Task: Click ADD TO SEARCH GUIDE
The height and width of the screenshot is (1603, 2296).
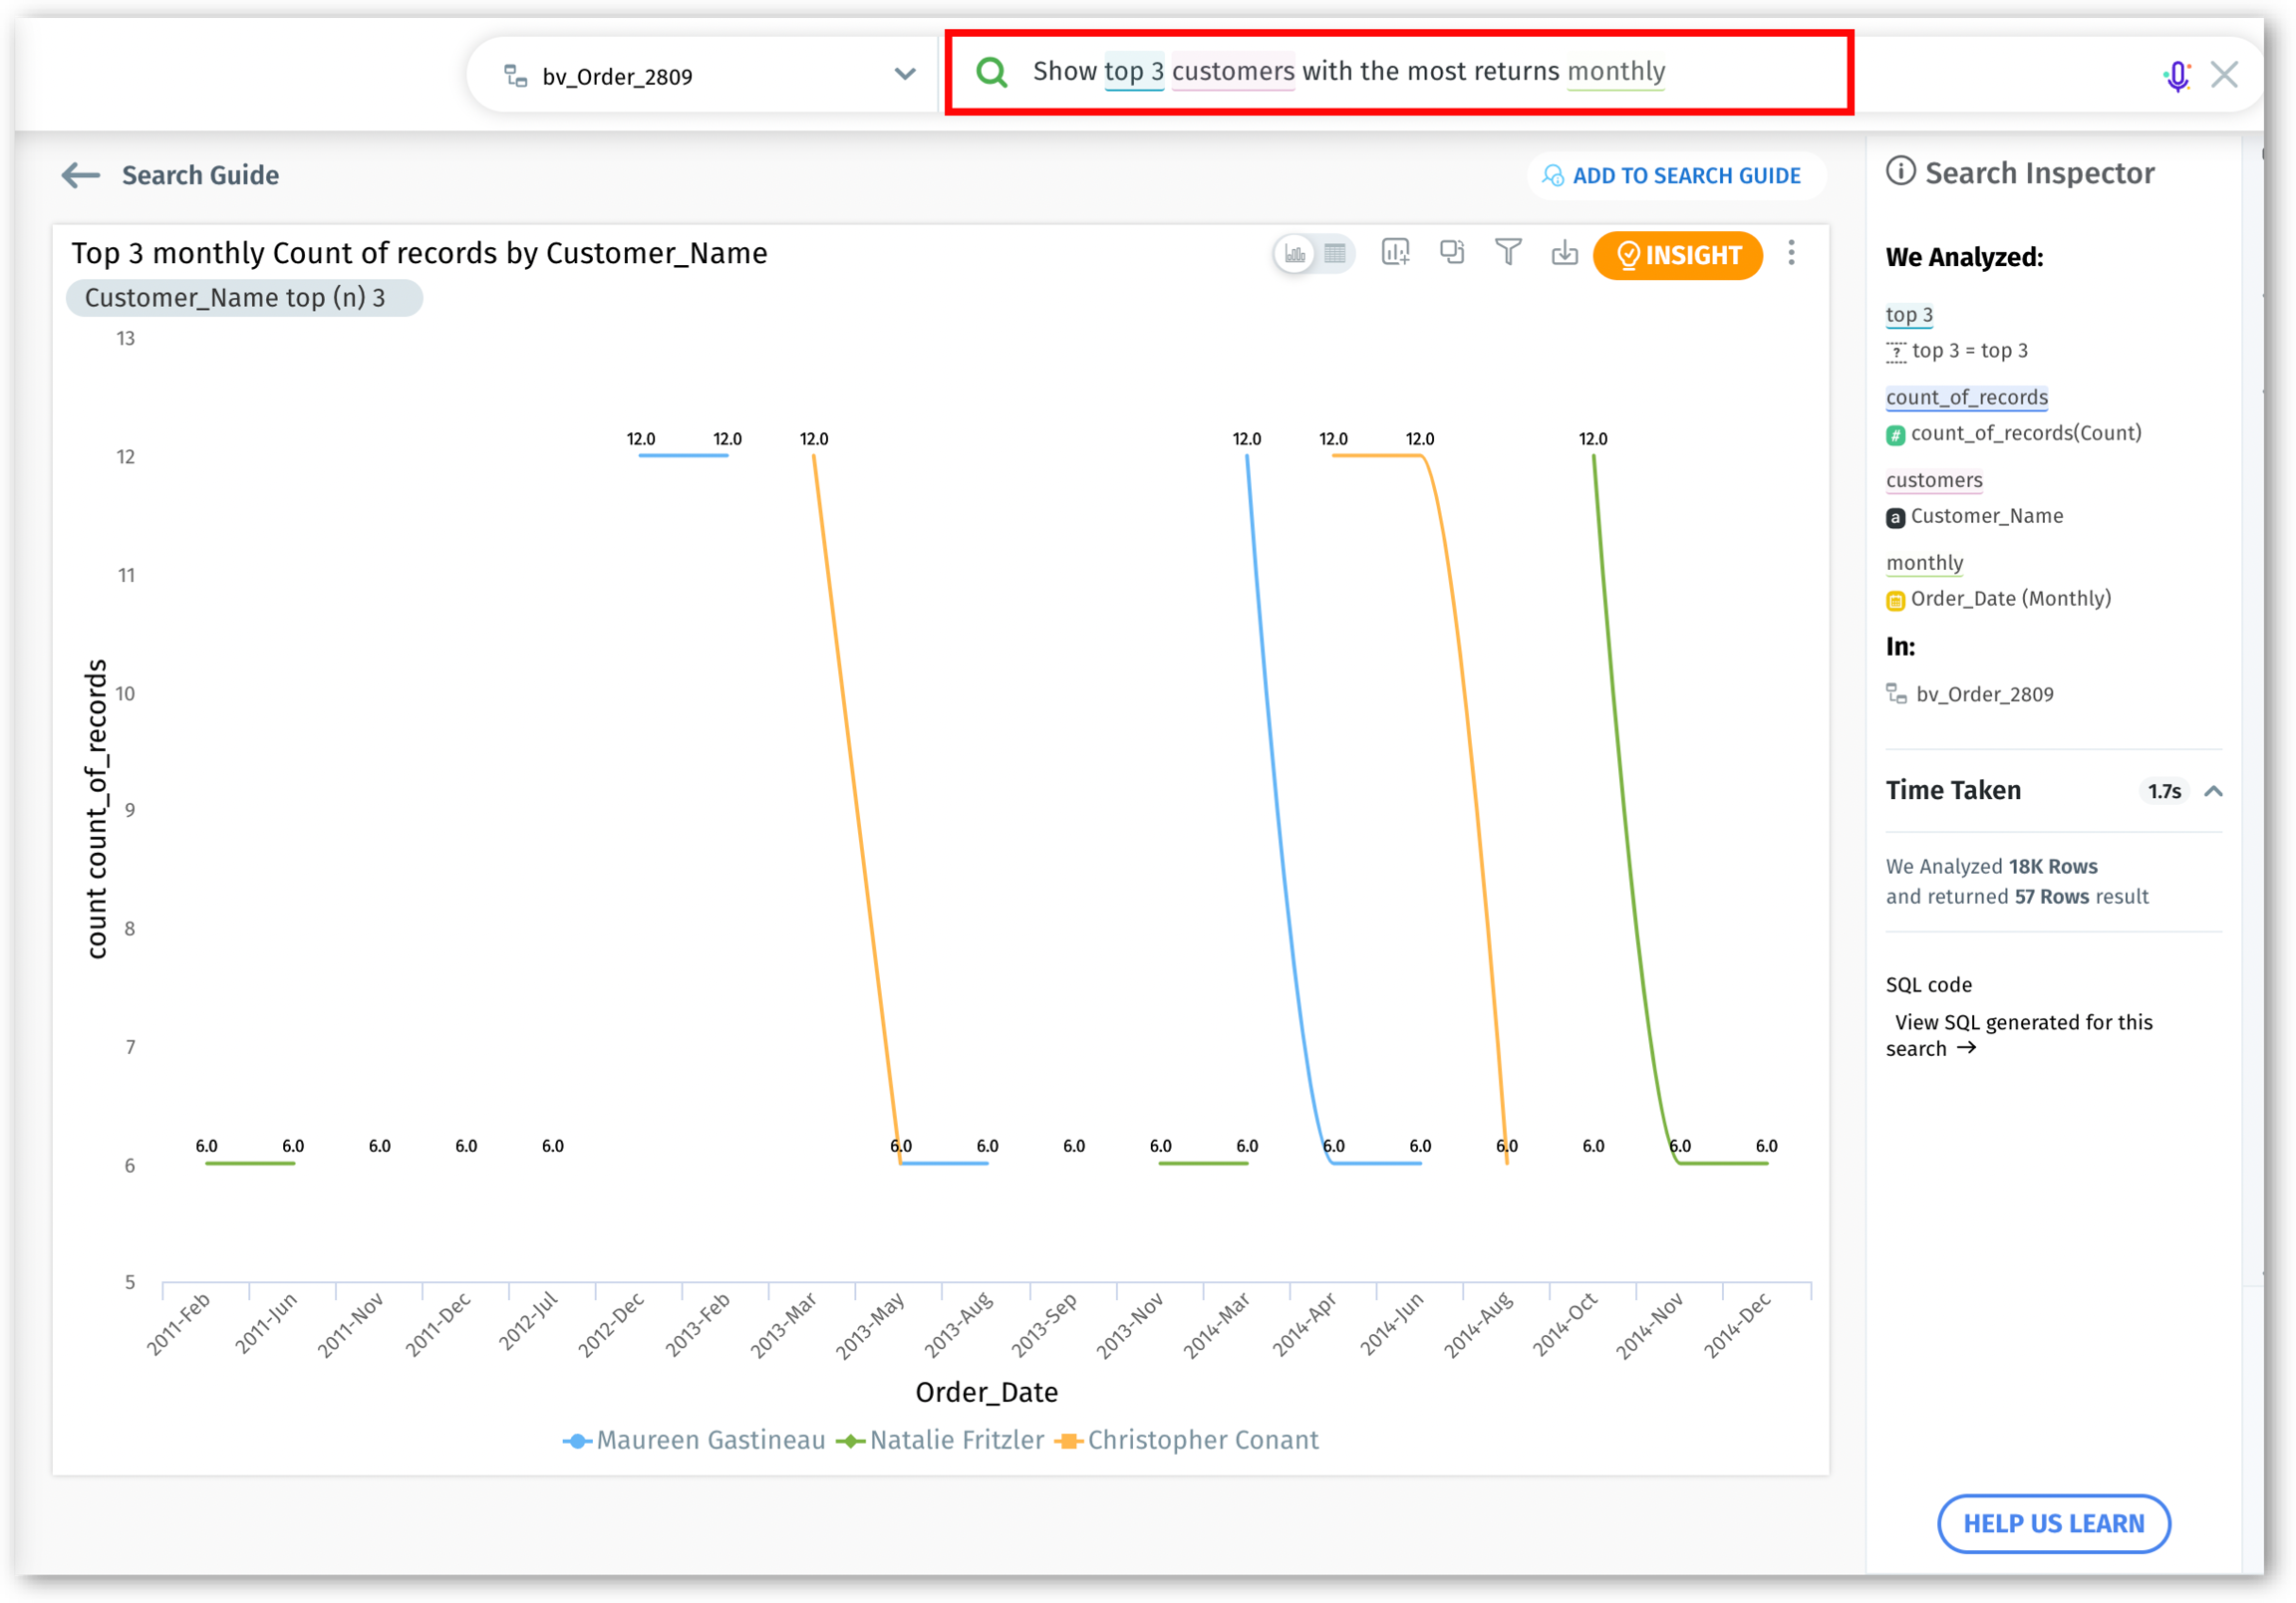Action: tap(1673, 176)
